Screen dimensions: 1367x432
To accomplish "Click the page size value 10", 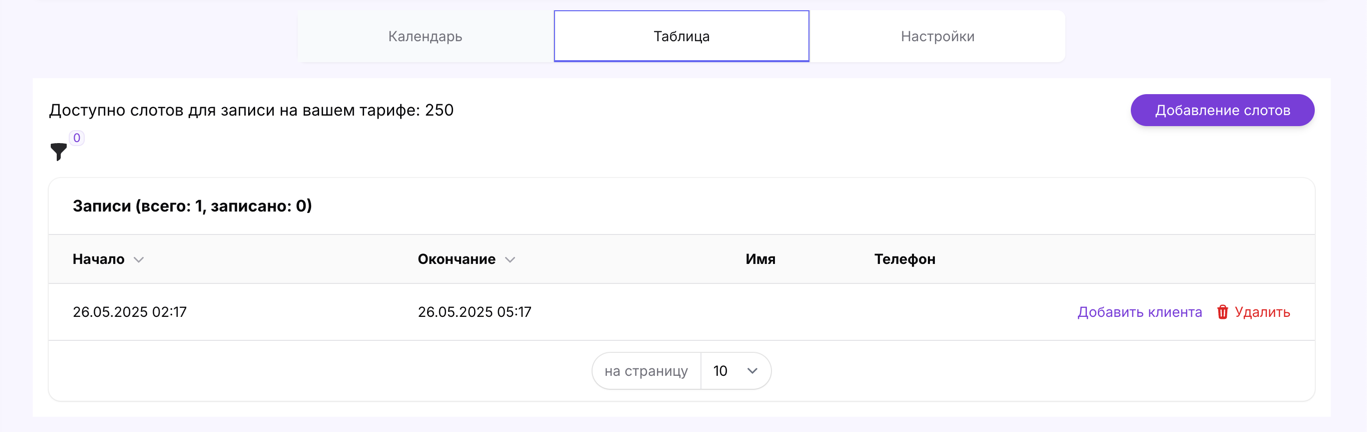I will pos(720,371).
